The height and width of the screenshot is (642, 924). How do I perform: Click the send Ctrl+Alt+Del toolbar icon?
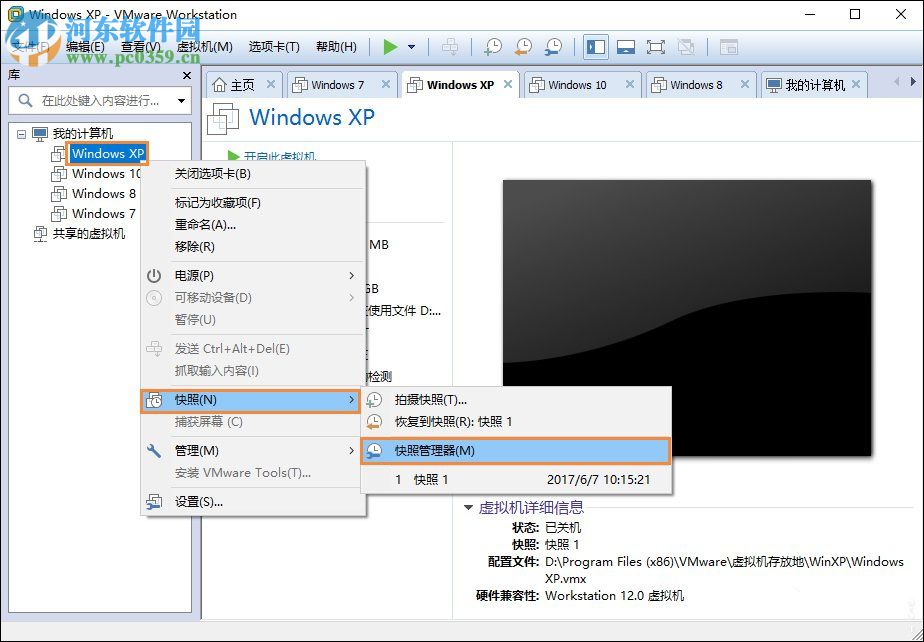pos(450,46)
